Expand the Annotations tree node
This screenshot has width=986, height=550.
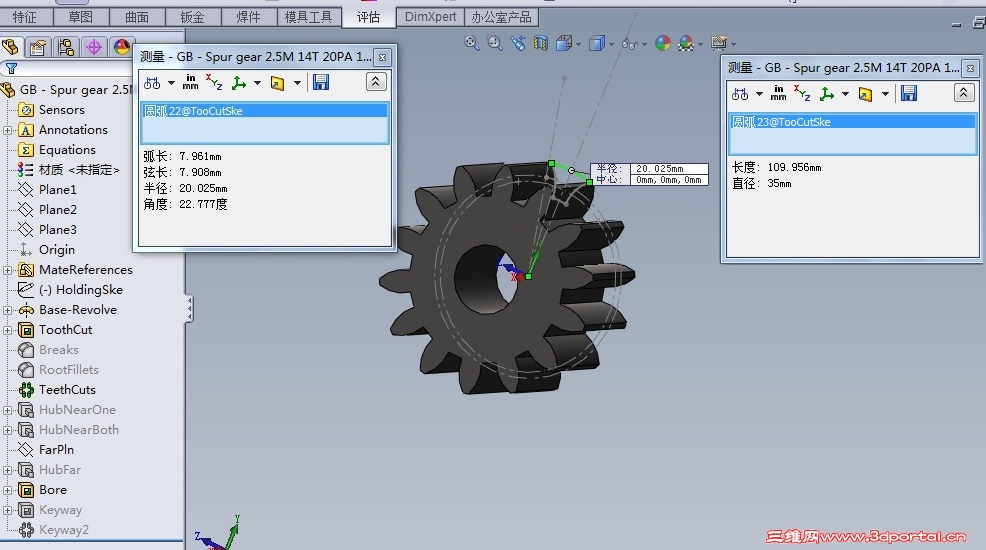coord(8,130)
